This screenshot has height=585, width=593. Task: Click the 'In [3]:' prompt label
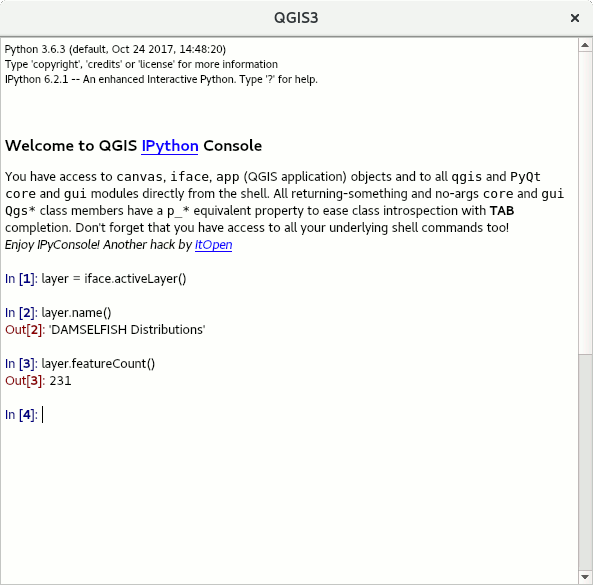(21, 364)
